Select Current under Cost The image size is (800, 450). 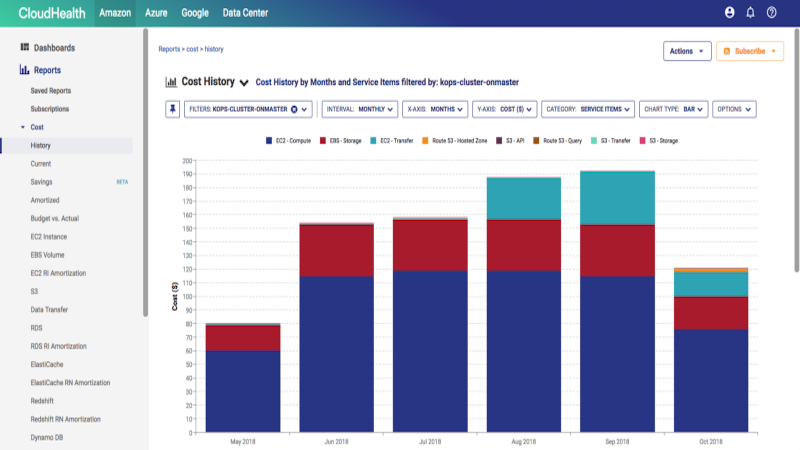40,164
